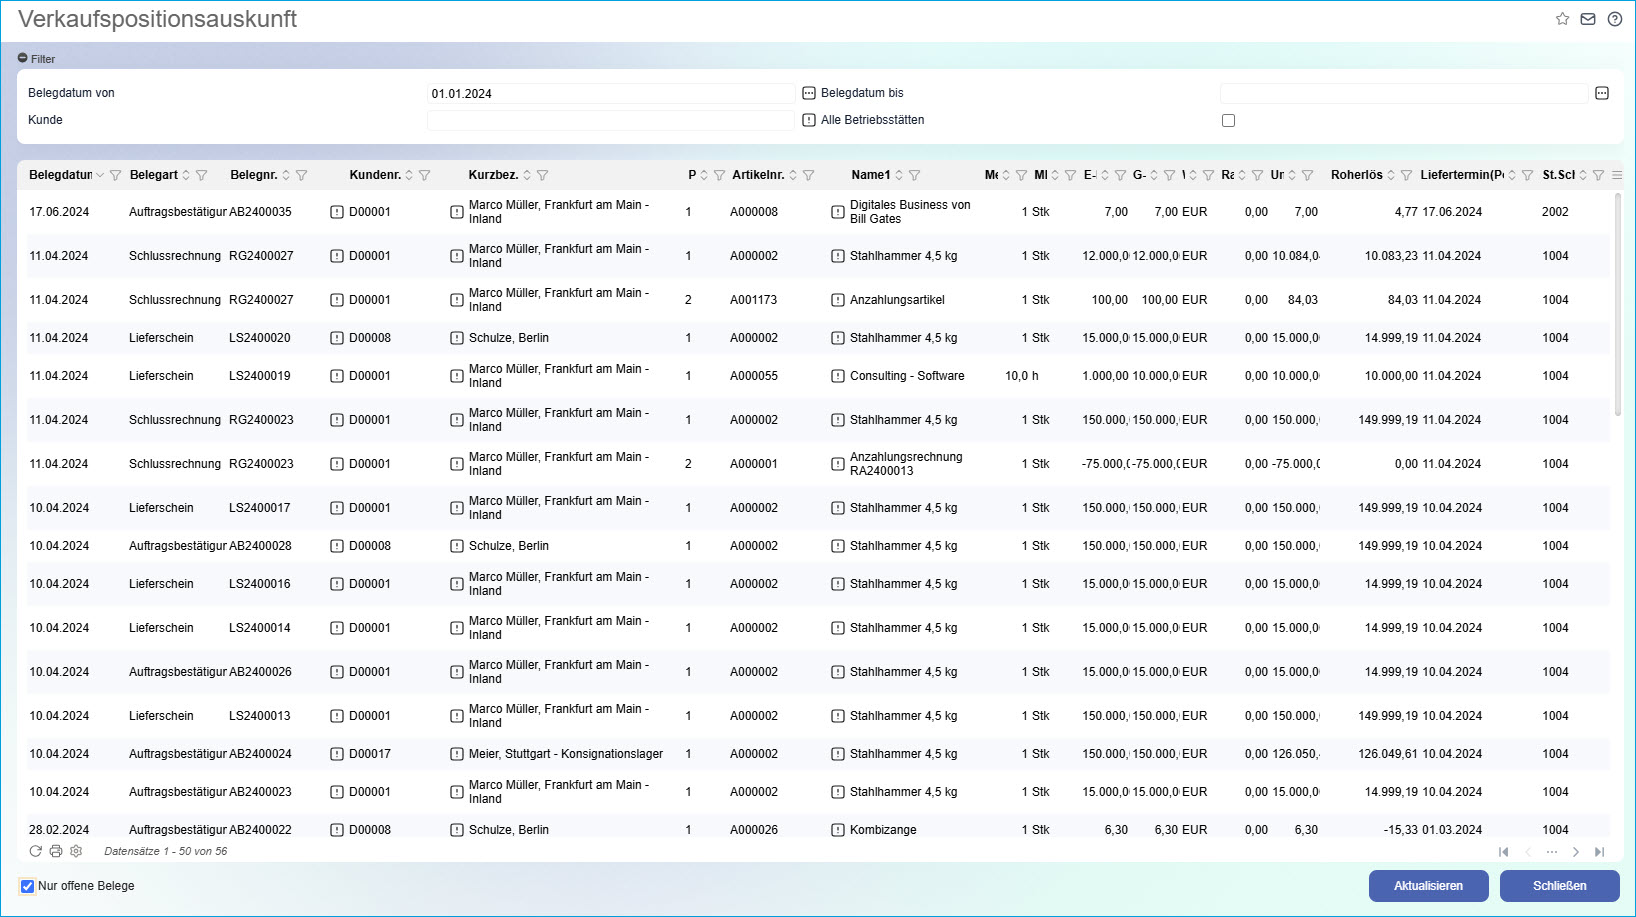The height and width of the screenshot is (917, 1636).
Task: Open Kurzbez. info for Meier, Stuttgart row
Action: pos(457,754)
